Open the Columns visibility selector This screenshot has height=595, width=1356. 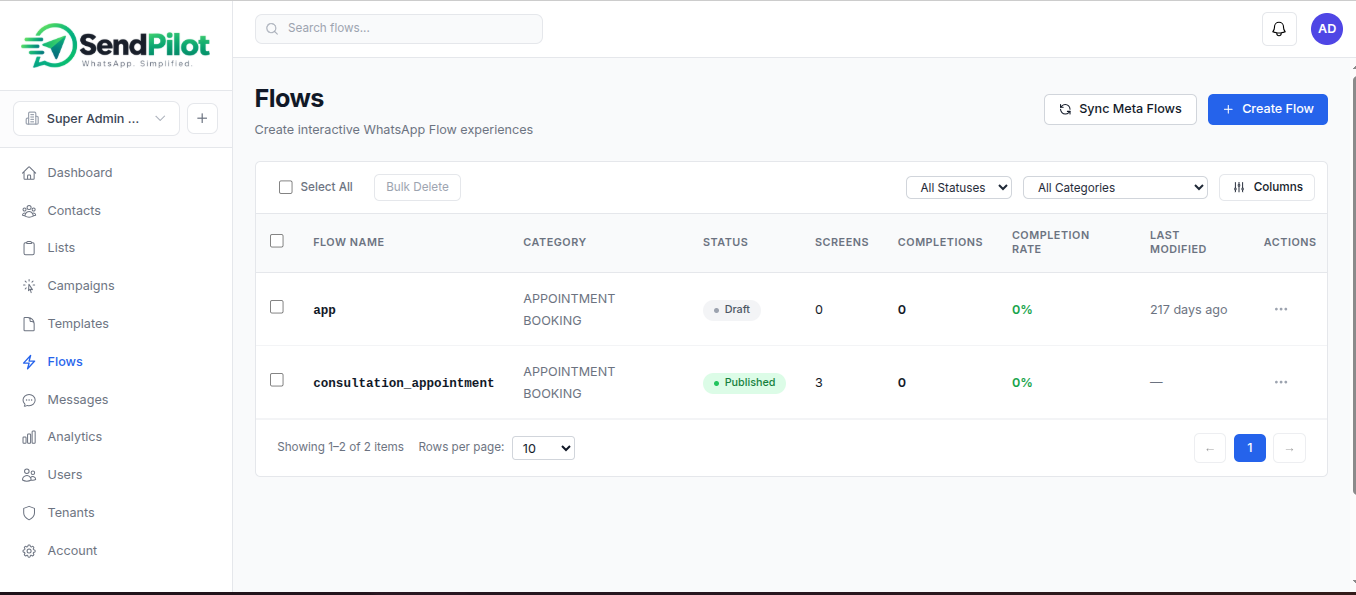(1267, 187)
